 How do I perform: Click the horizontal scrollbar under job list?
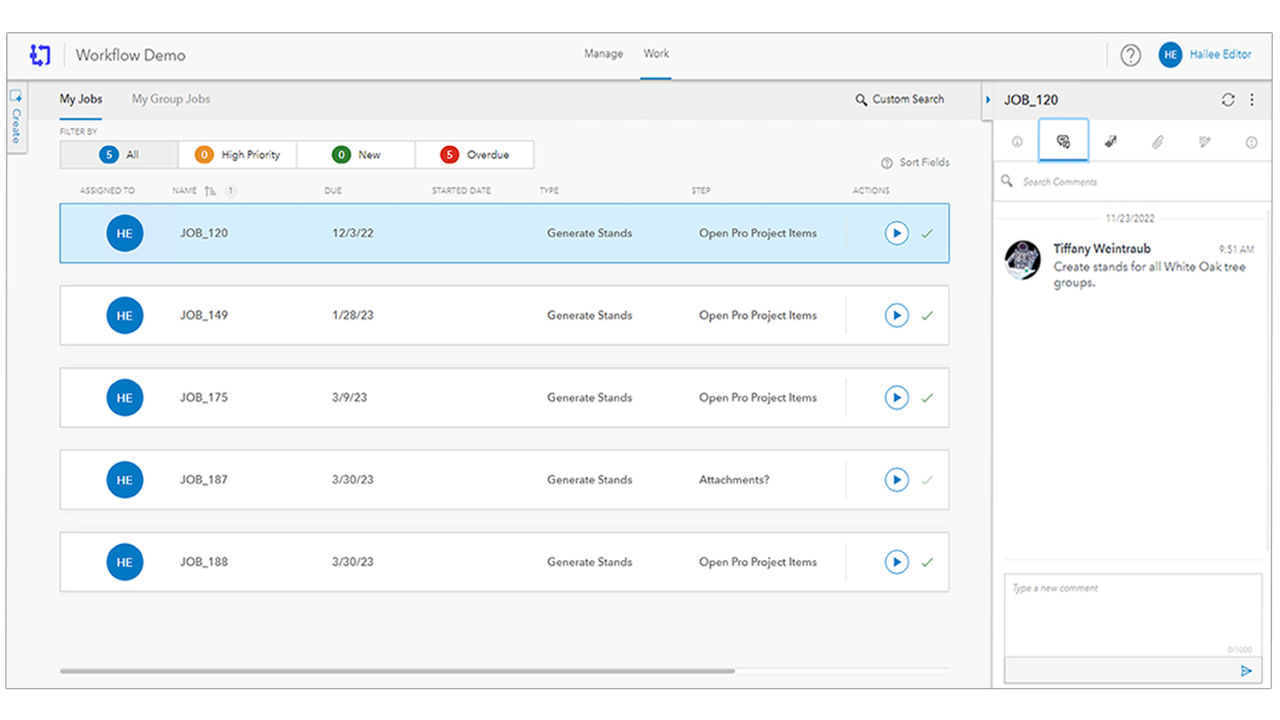(x=397, y=671)
